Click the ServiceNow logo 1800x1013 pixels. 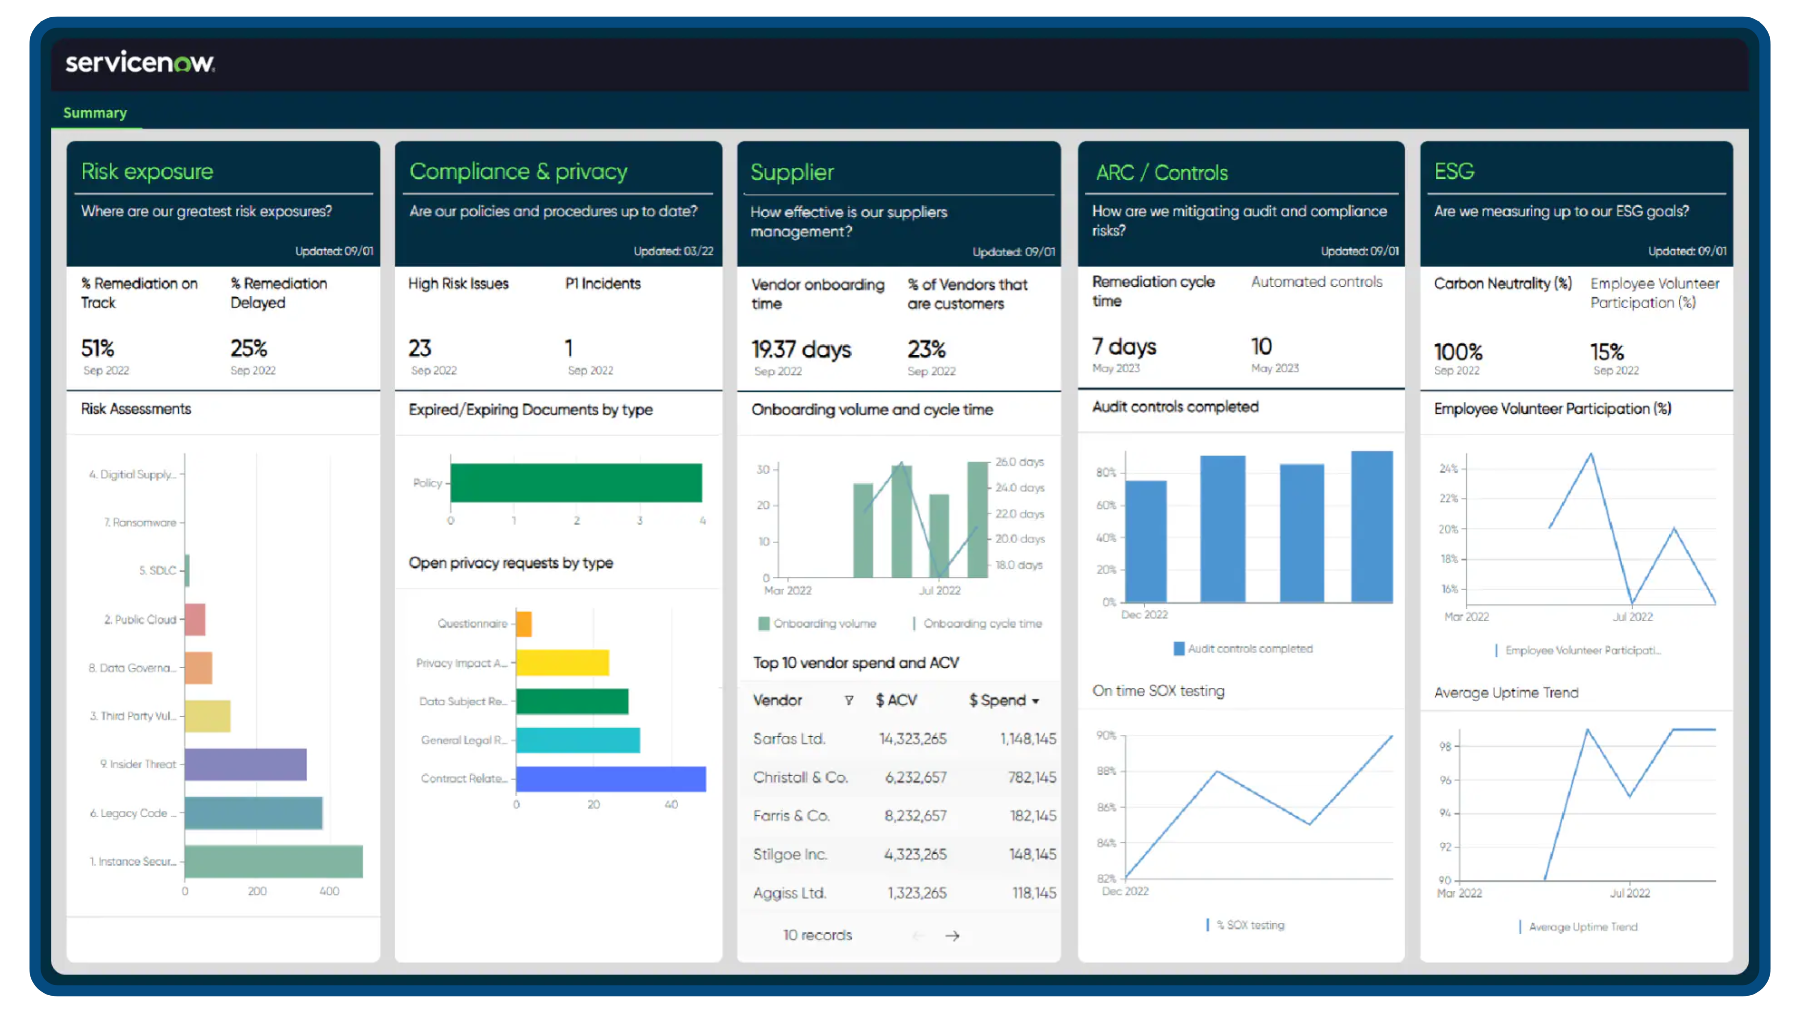139,63
